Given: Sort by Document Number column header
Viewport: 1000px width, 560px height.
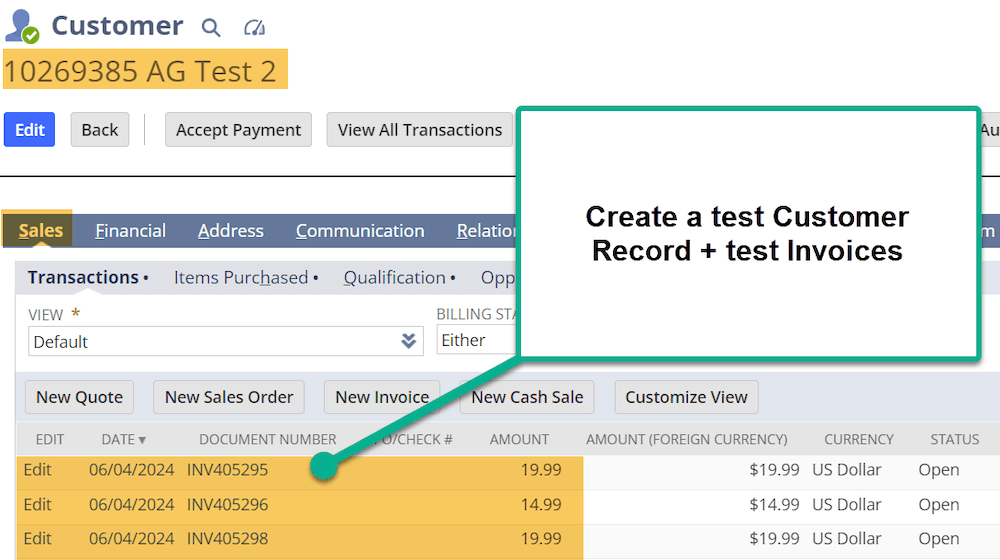Looking at the screenshot, I should pyautogui.click(x=267, y=439).
